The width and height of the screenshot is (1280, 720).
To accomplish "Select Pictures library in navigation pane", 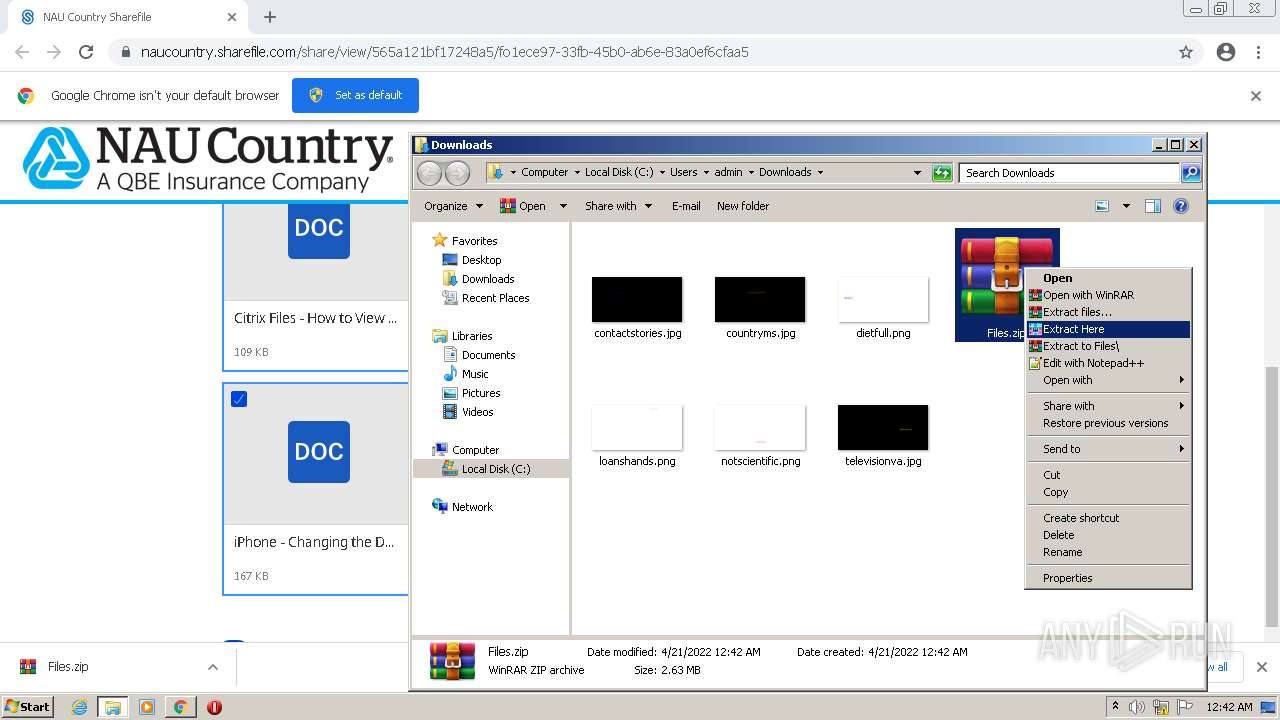I will tap(481, 393).
